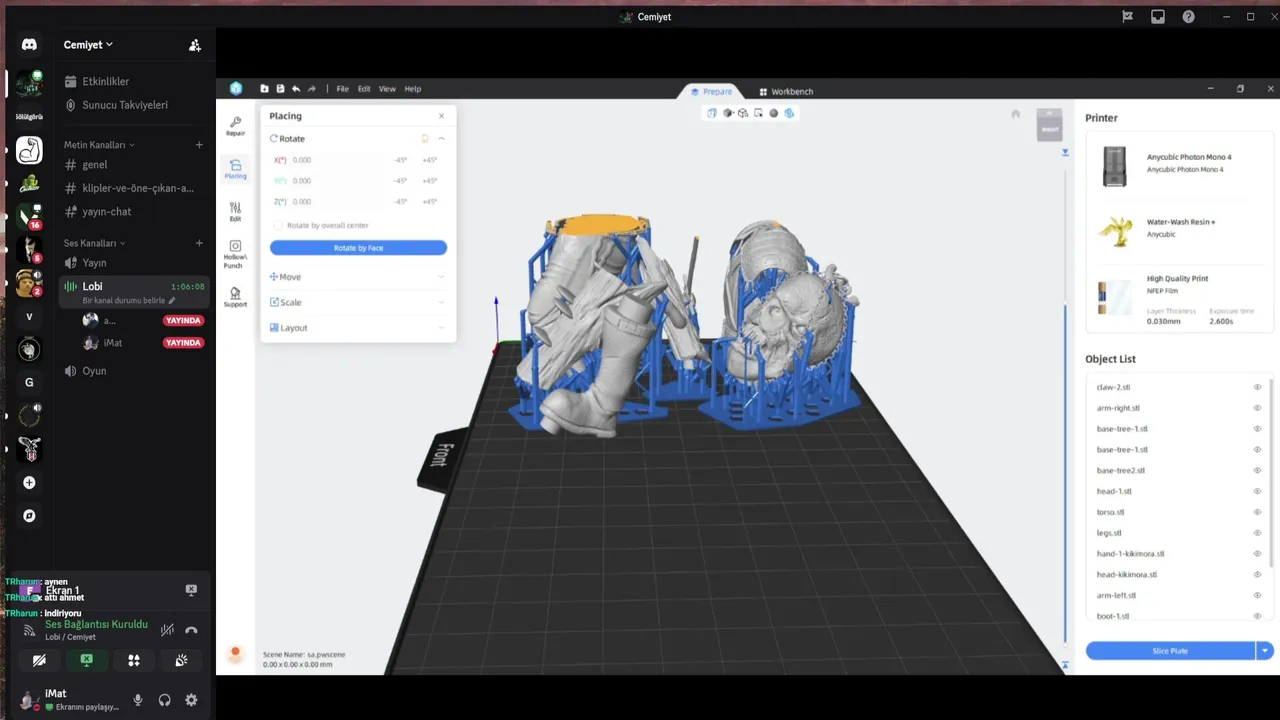Open the Edit menu in menu bar

(364, 89)
